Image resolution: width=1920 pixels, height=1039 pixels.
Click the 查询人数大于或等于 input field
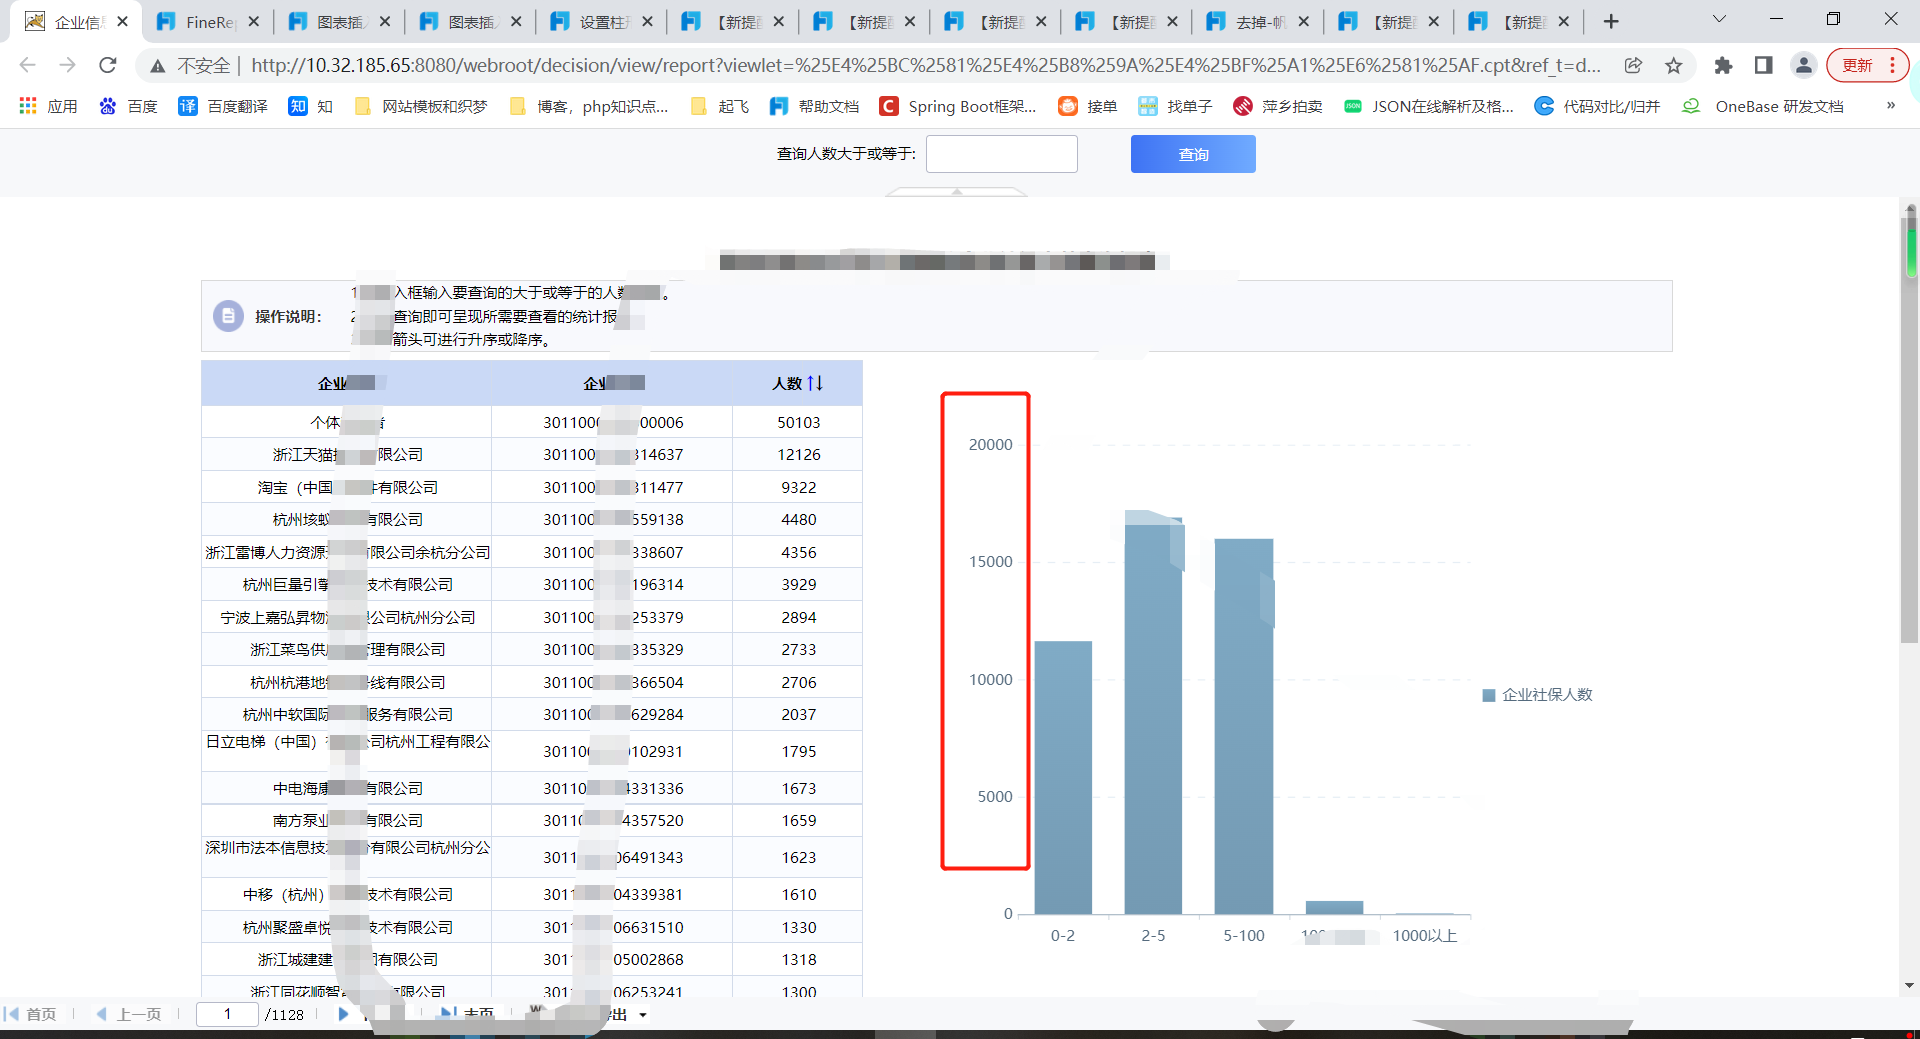pos(1001,154)
